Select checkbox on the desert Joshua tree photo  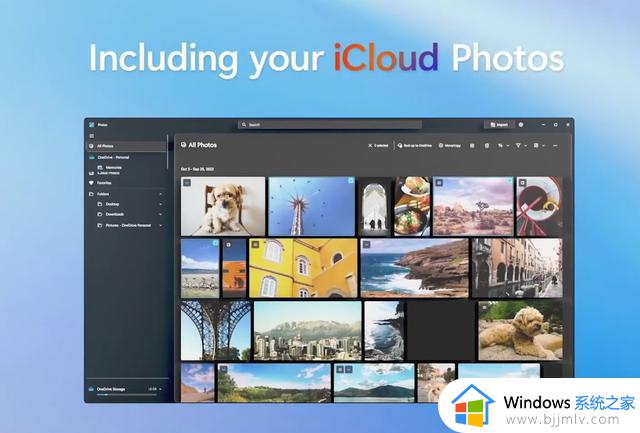point(439,183)
